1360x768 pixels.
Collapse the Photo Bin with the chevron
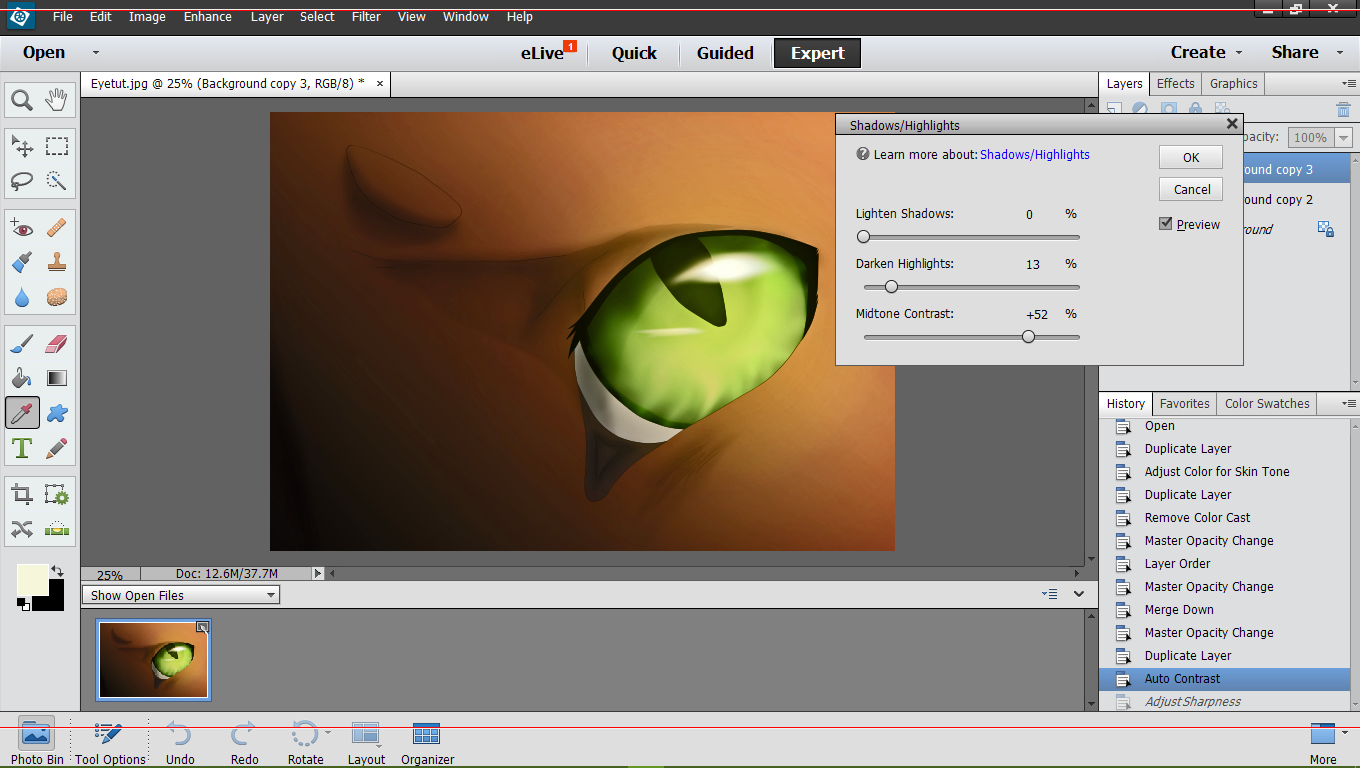click(x=1079, y=594)
